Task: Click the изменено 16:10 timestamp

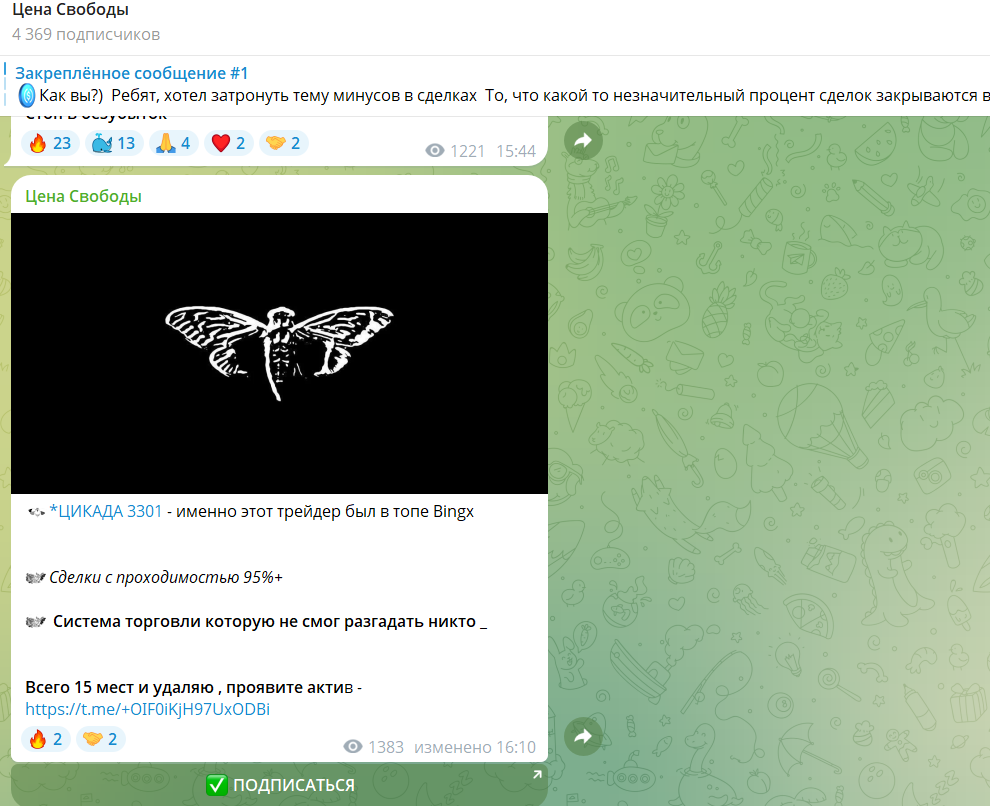Action: [x=475, y=747]
